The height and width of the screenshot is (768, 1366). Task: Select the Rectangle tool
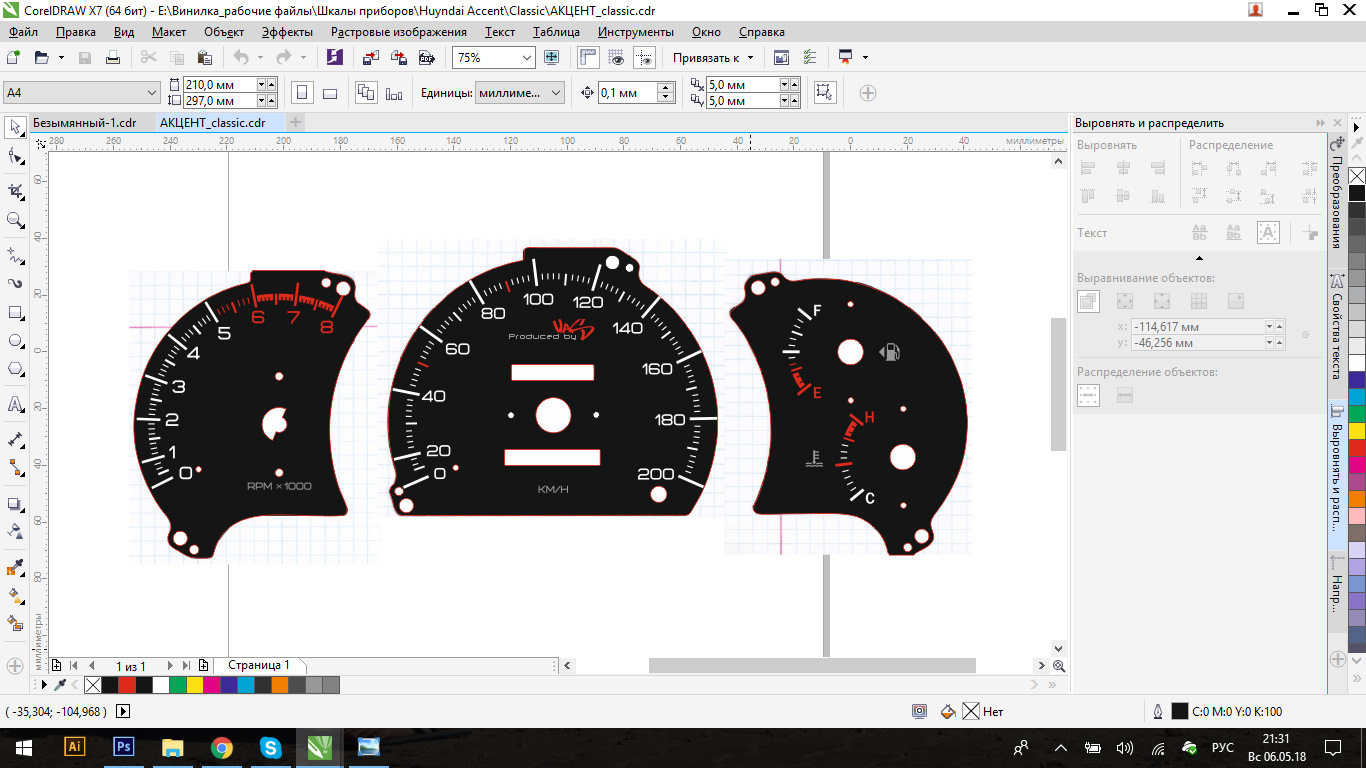point(15,312)
